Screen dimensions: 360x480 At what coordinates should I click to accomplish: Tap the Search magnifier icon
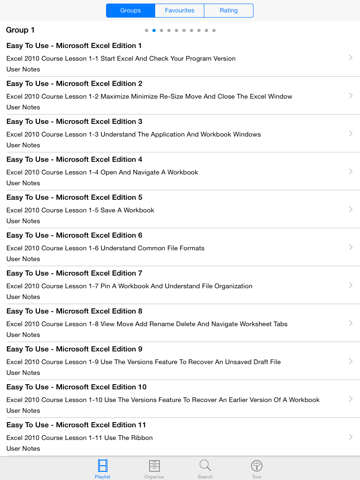click(205, 465)
